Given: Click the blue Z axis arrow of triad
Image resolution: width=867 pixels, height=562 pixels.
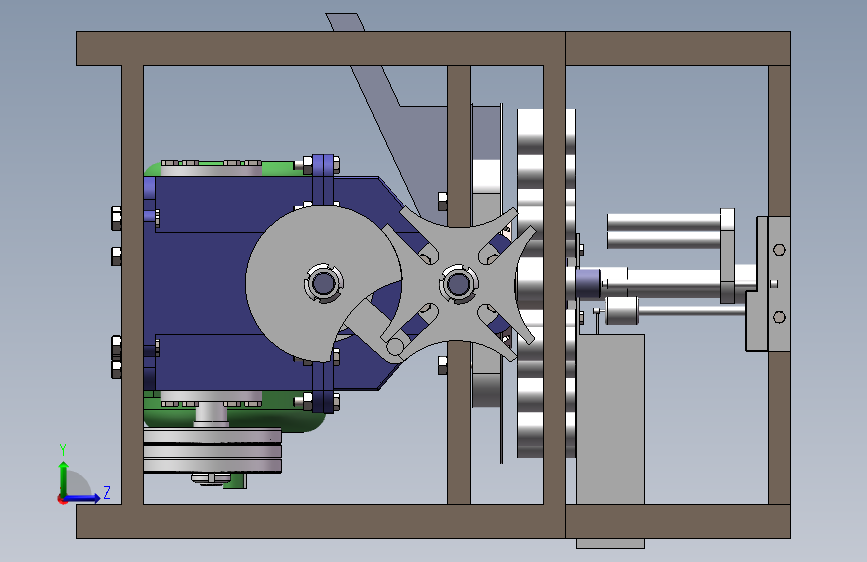Looking at the screenshot, I should (84, 498).
